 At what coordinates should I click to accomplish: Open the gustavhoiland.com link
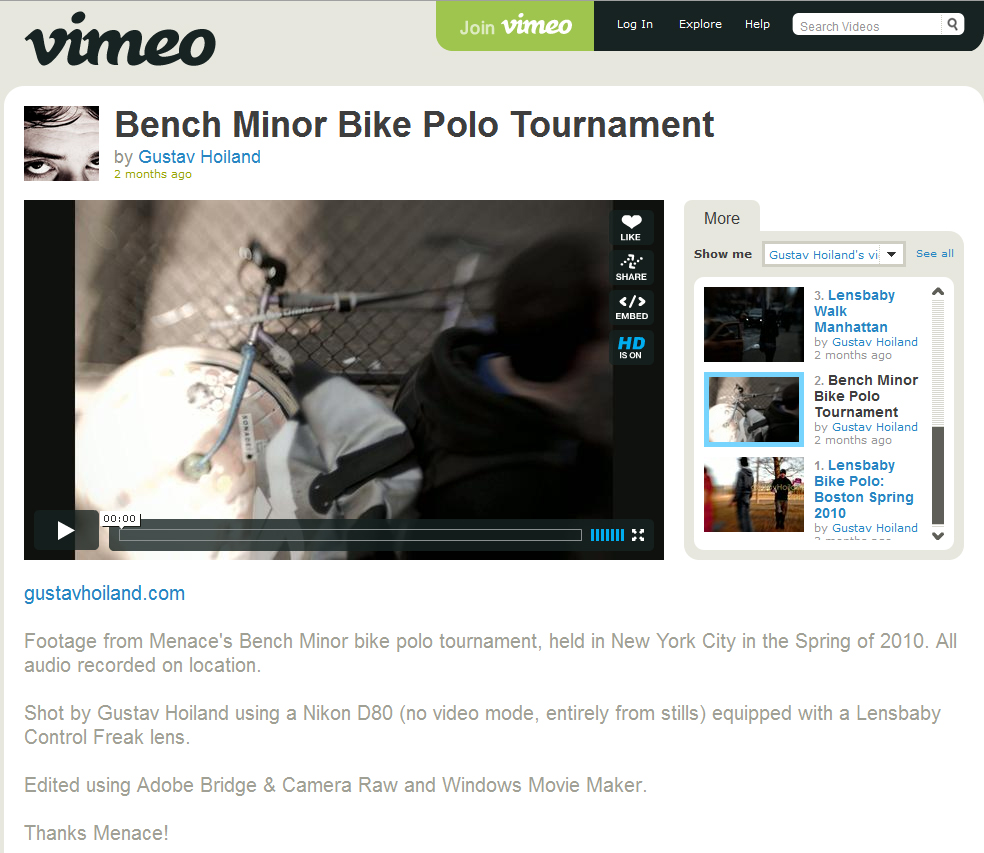pyautogui.click(x=104, y=593)
